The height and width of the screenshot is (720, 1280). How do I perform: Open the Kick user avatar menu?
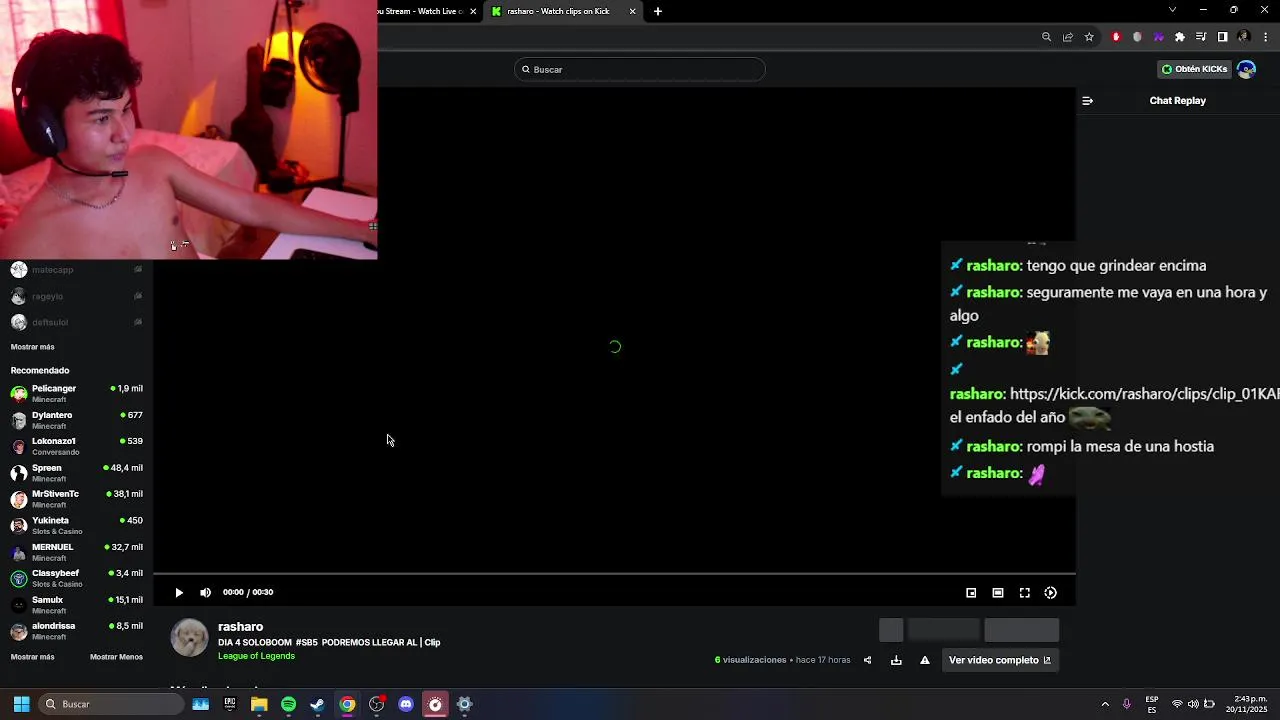(1246, 69)
